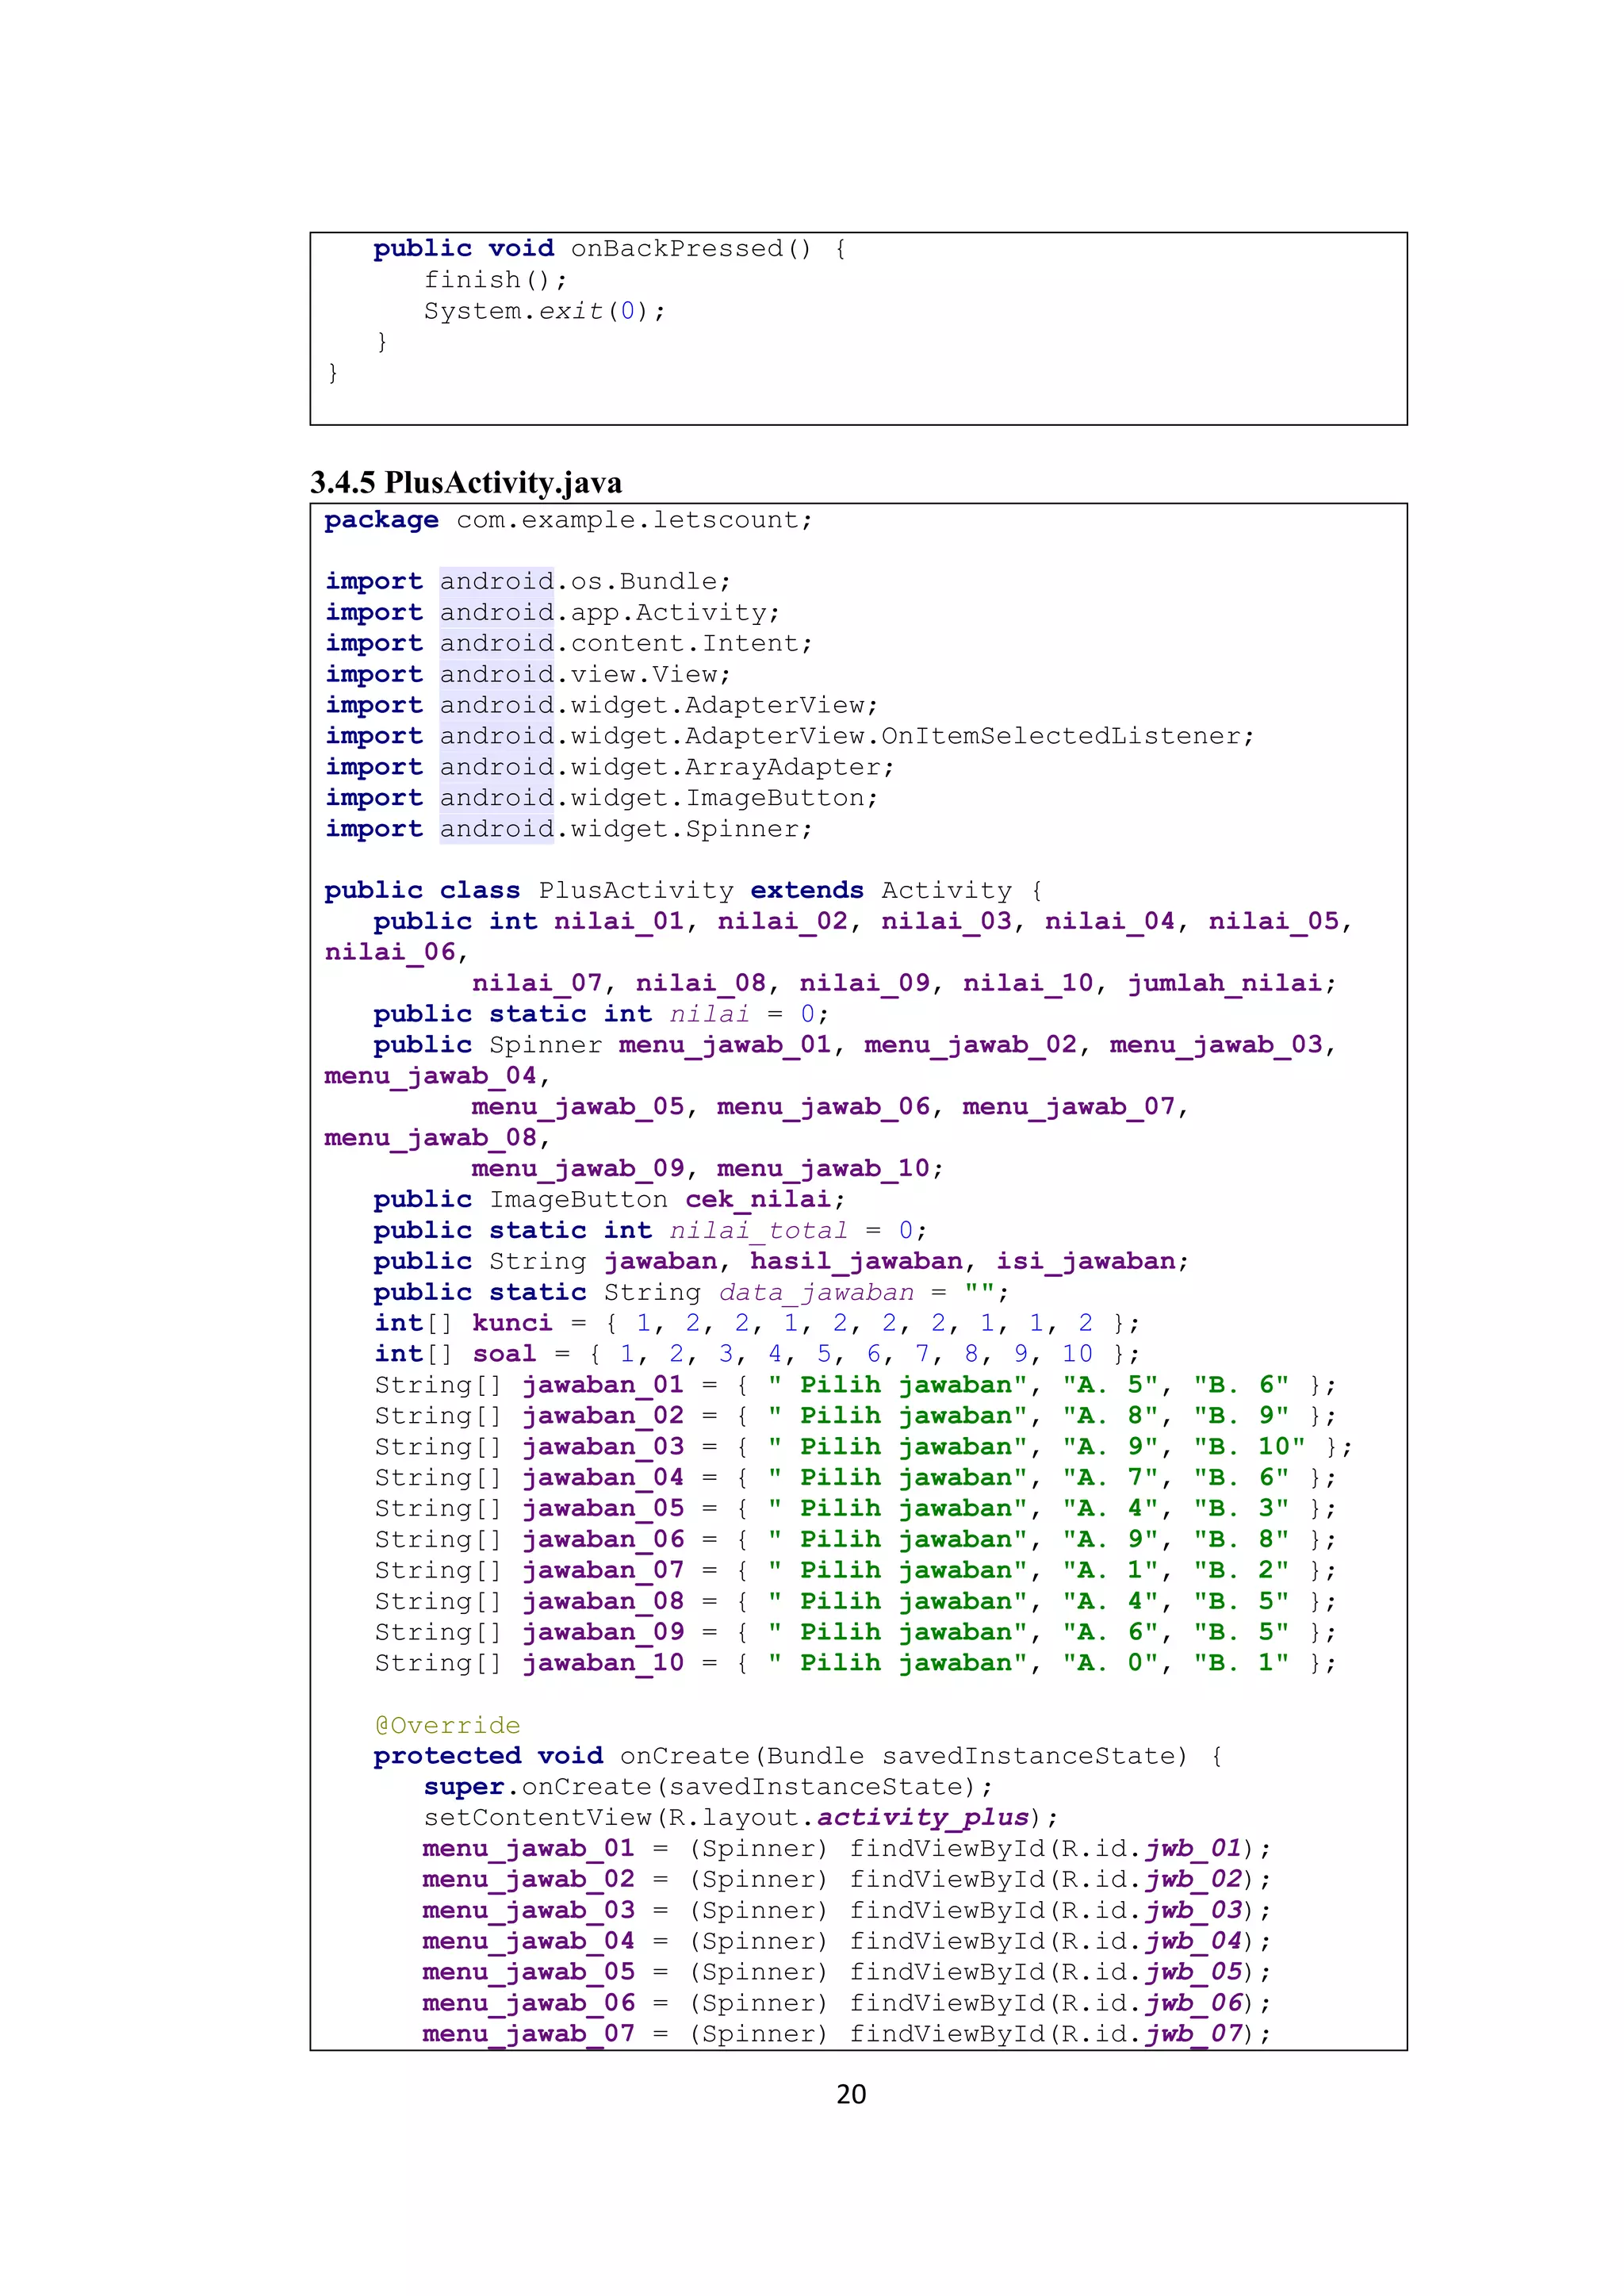Click the onBackPressed method name
Screen dimensions: 1624x2296
[x=677, y=248]
